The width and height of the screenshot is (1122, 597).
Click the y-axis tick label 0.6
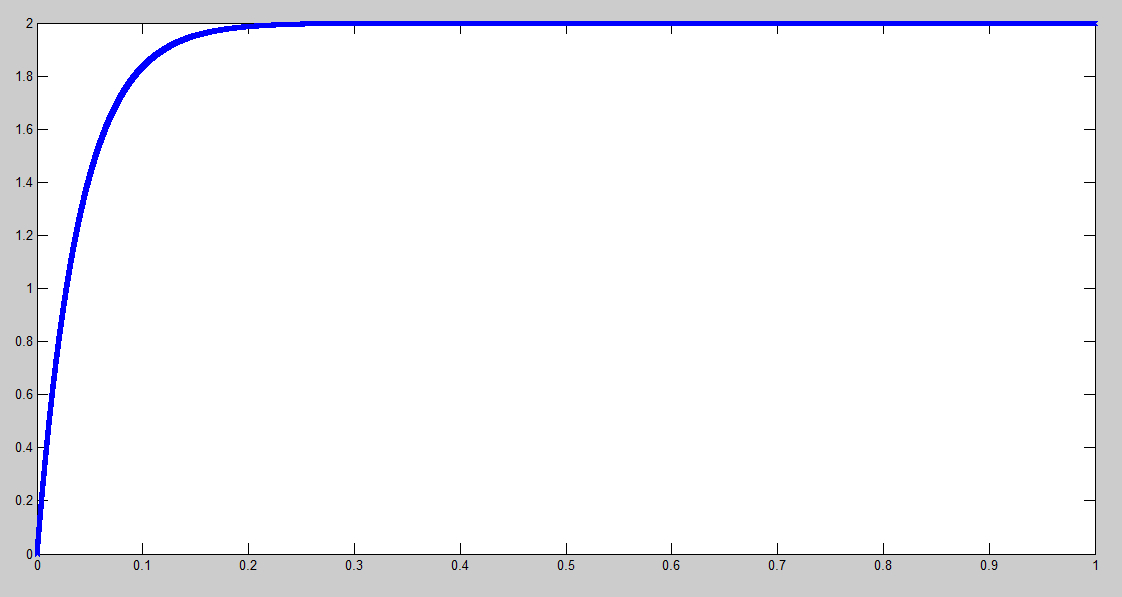tap(22, 394)
